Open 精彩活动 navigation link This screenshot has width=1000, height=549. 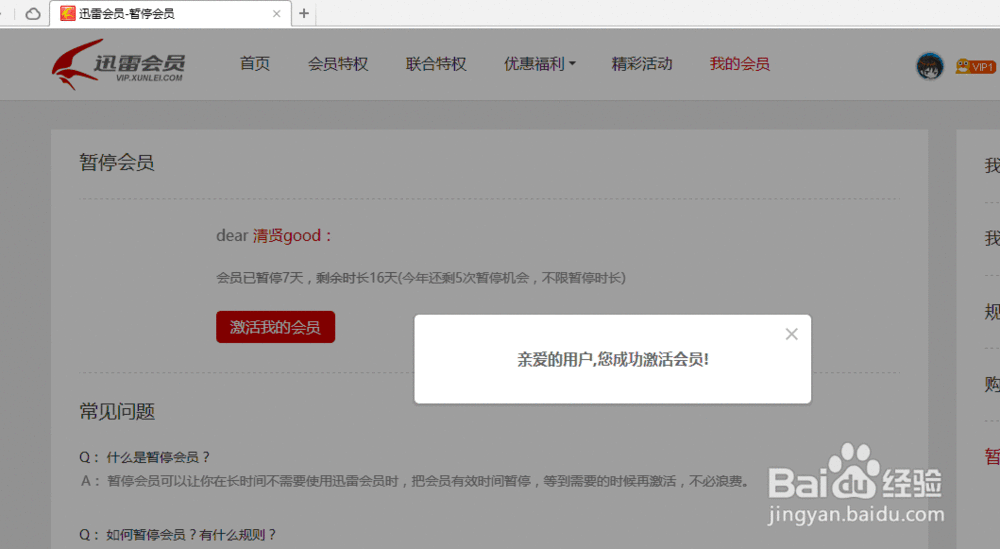click(642, 64)
